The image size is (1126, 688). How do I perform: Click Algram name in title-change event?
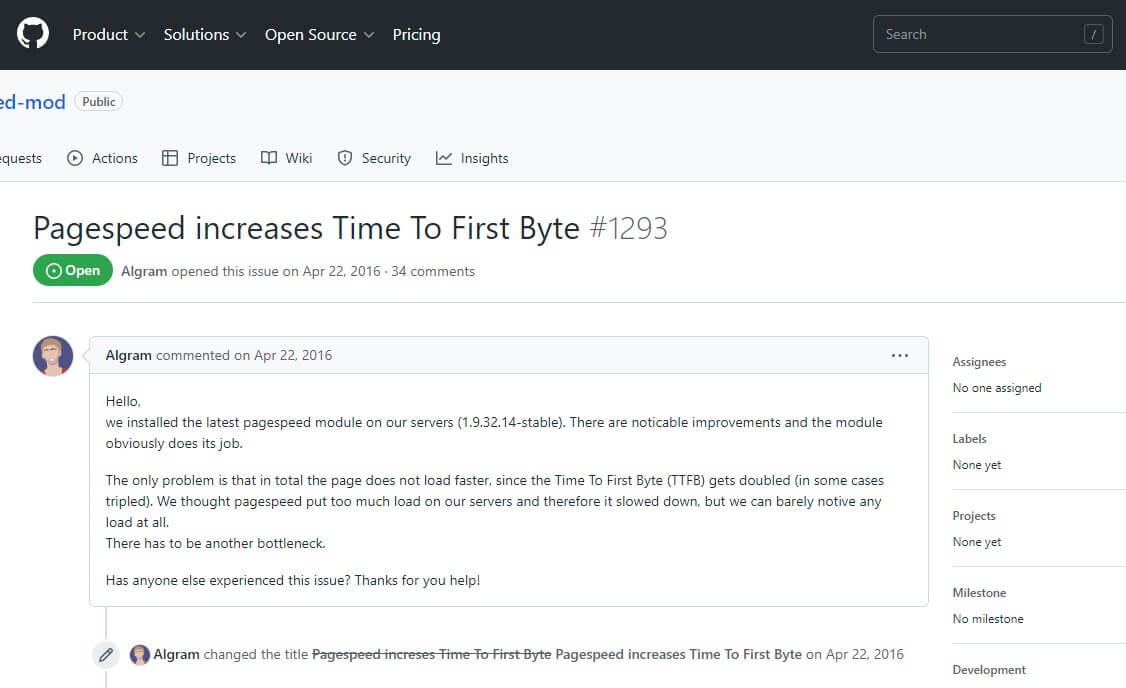177,654
